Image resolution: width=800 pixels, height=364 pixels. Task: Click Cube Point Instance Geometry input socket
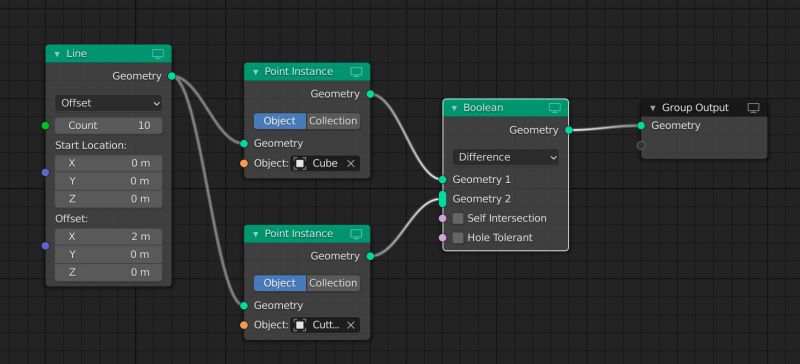point(244,143)
